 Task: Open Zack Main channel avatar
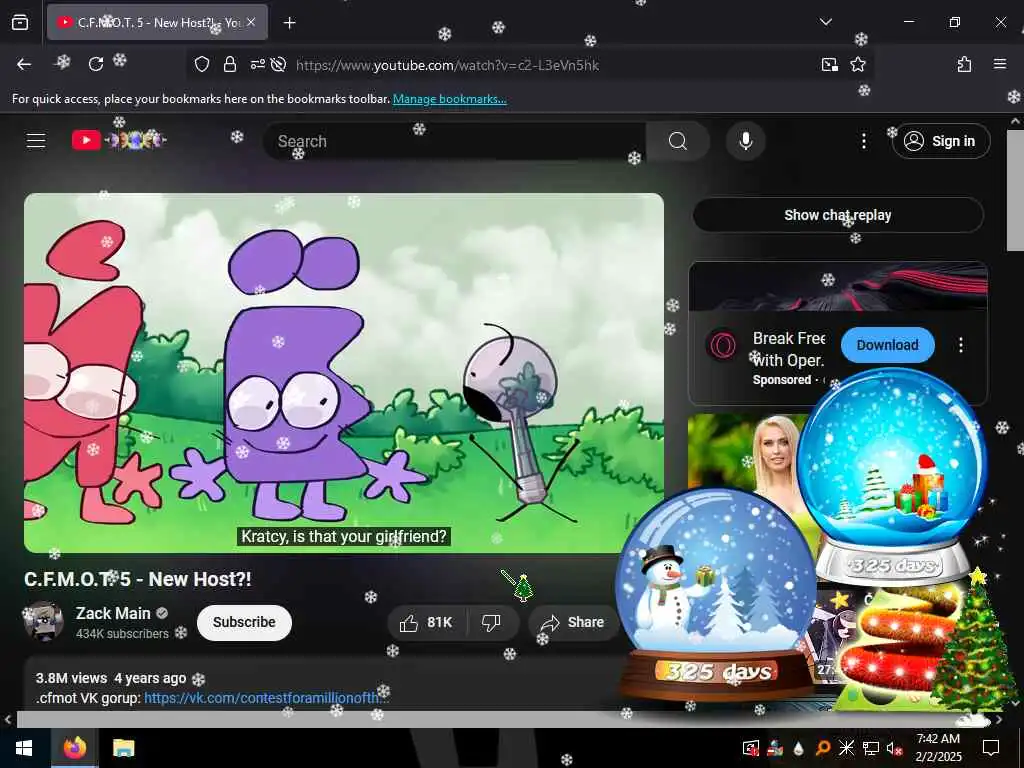pyautogui.click(x=44, y=621)
